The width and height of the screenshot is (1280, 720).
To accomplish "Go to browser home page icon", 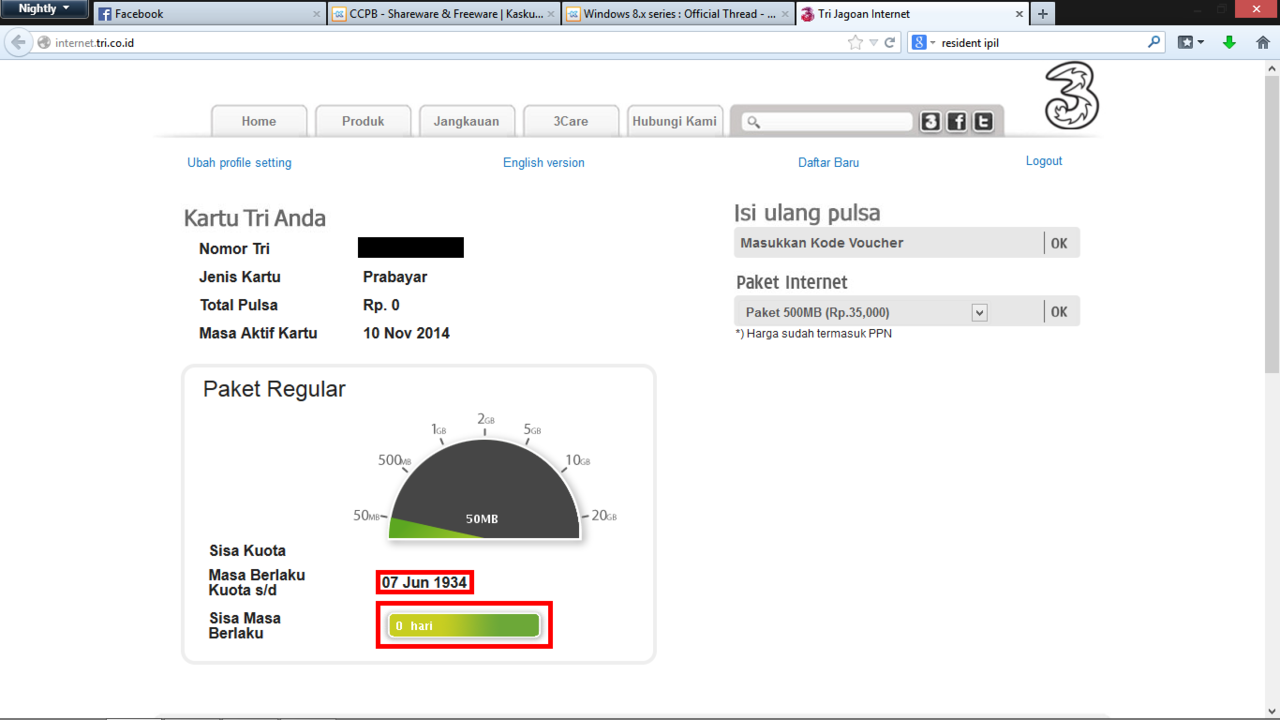I will 1263,43.
